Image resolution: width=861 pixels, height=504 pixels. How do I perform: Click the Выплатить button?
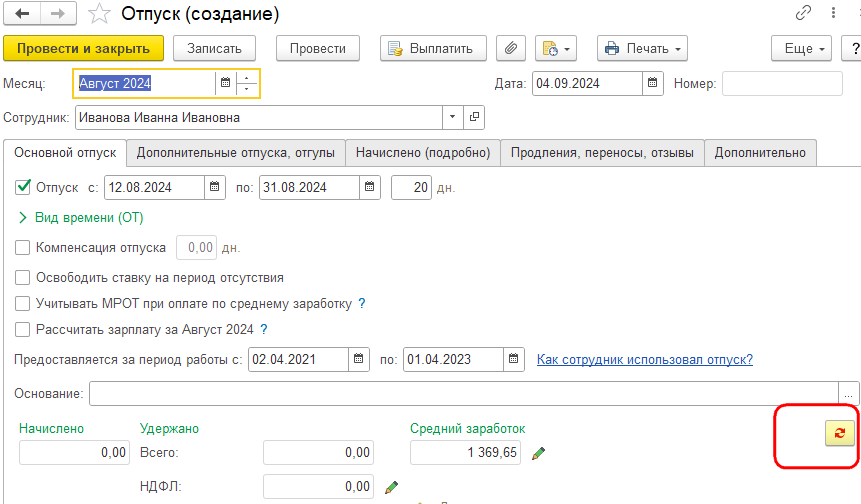coord(433,48)
